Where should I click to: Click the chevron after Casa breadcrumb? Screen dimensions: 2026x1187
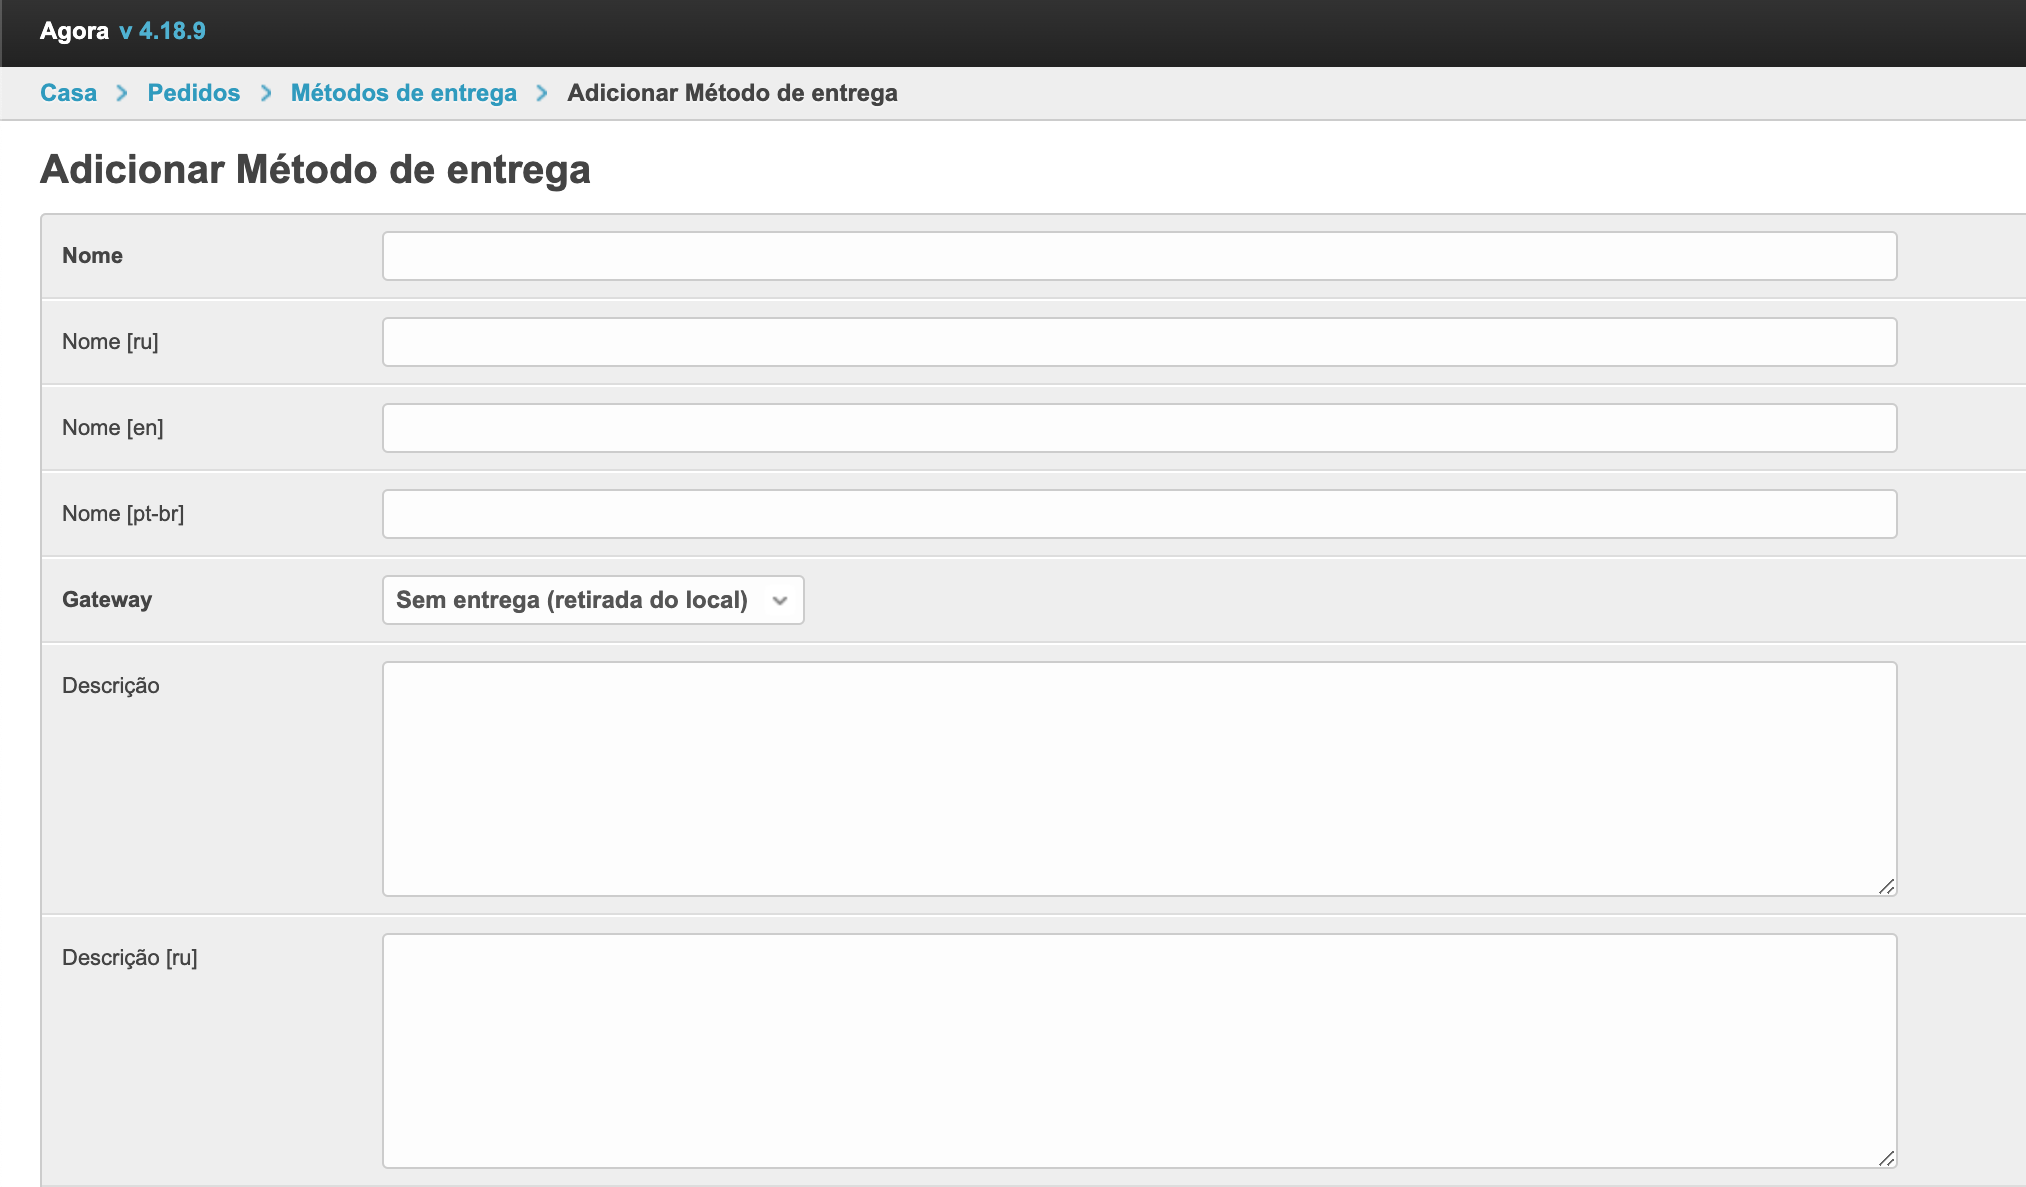tap(122, 93)
